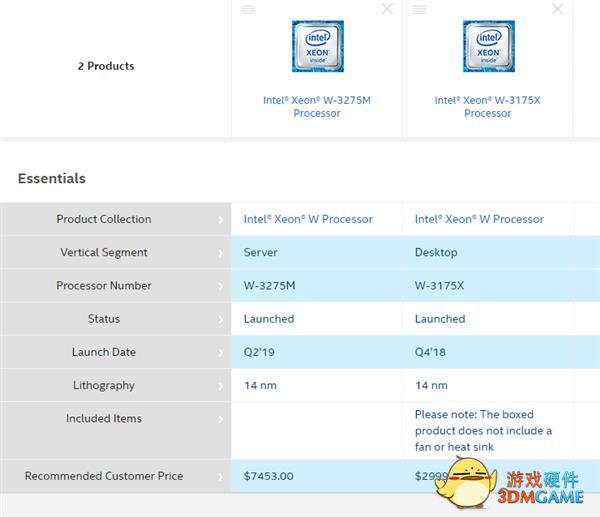Open W-3275M's Intel Xeon W Processor collection link
Viewport: 600px width, 517px height.
tap(308, 219)
